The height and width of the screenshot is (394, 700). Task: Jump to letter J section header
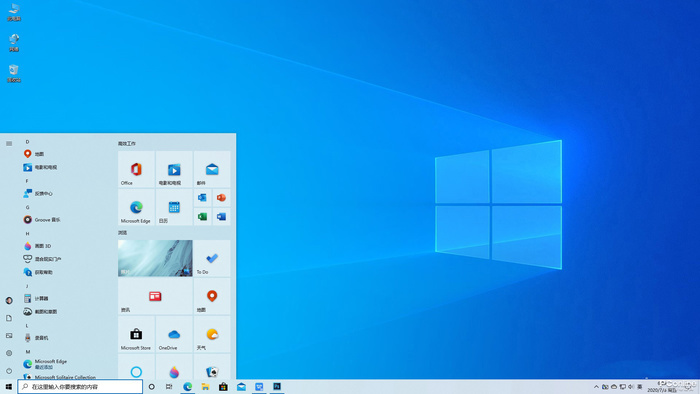tap(27, 286)
